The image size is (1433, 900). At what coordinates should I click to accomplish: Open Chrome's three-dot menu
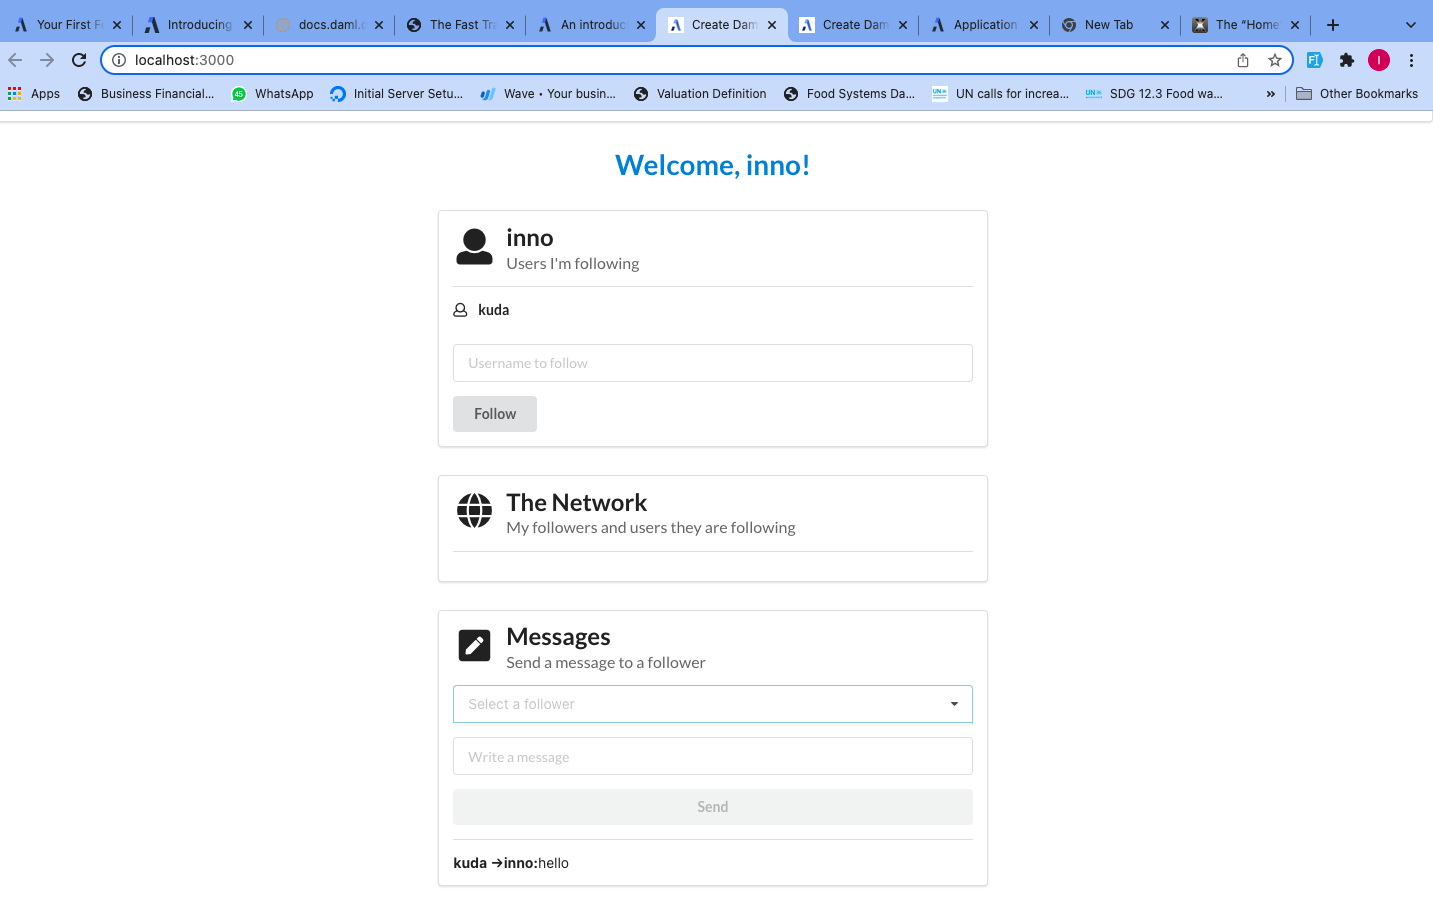(x=1411, y=60)
